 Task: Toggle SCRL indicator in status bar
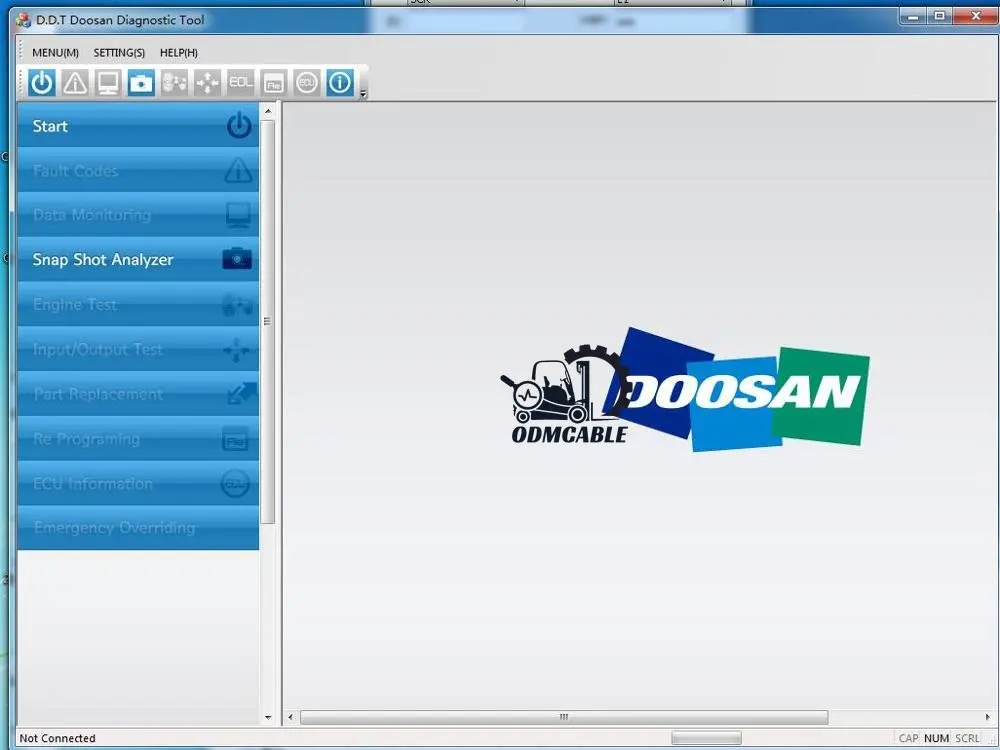tap(966, 738)
